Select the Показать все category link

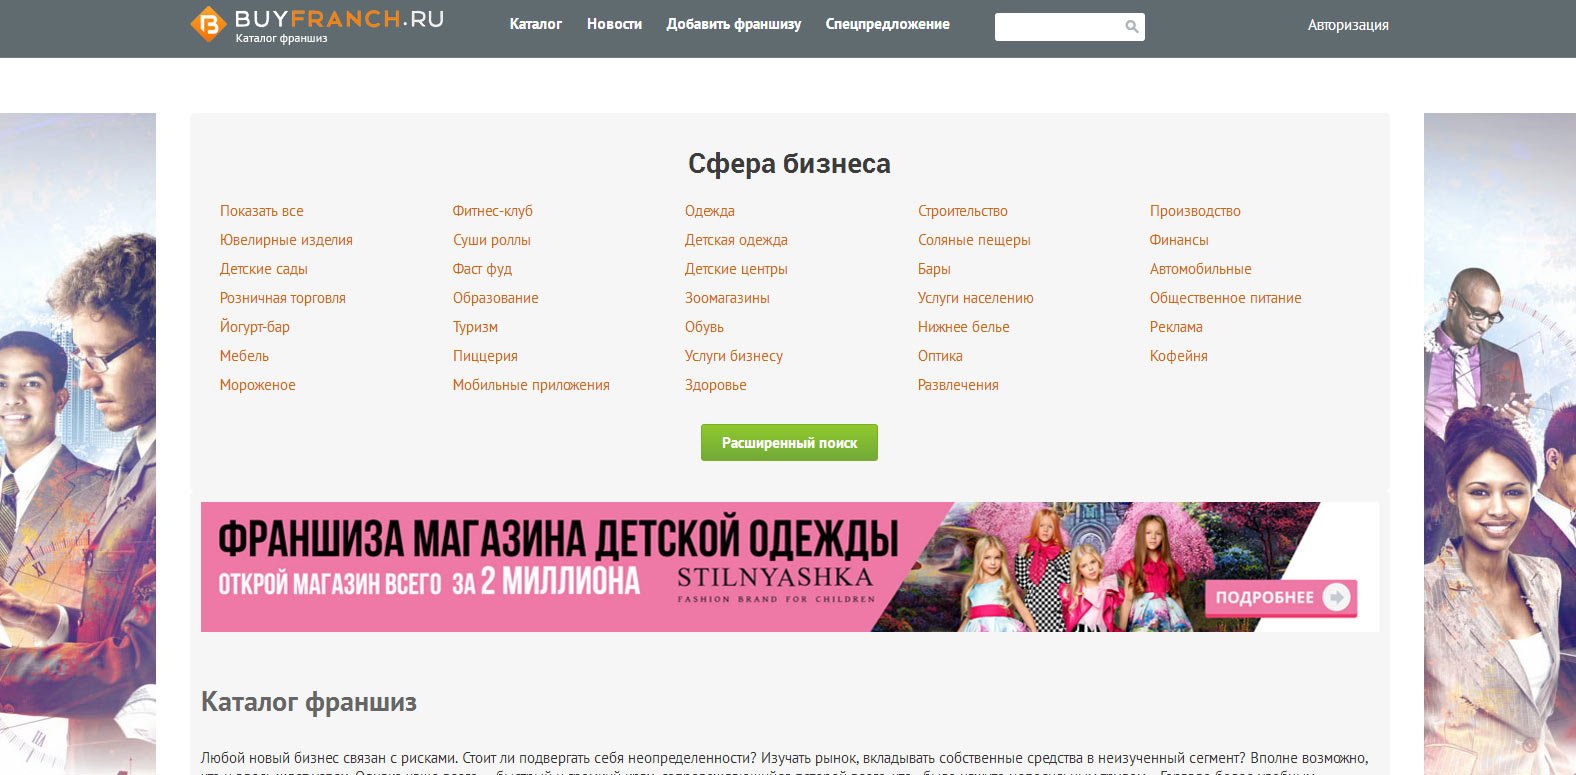[262, 211]
